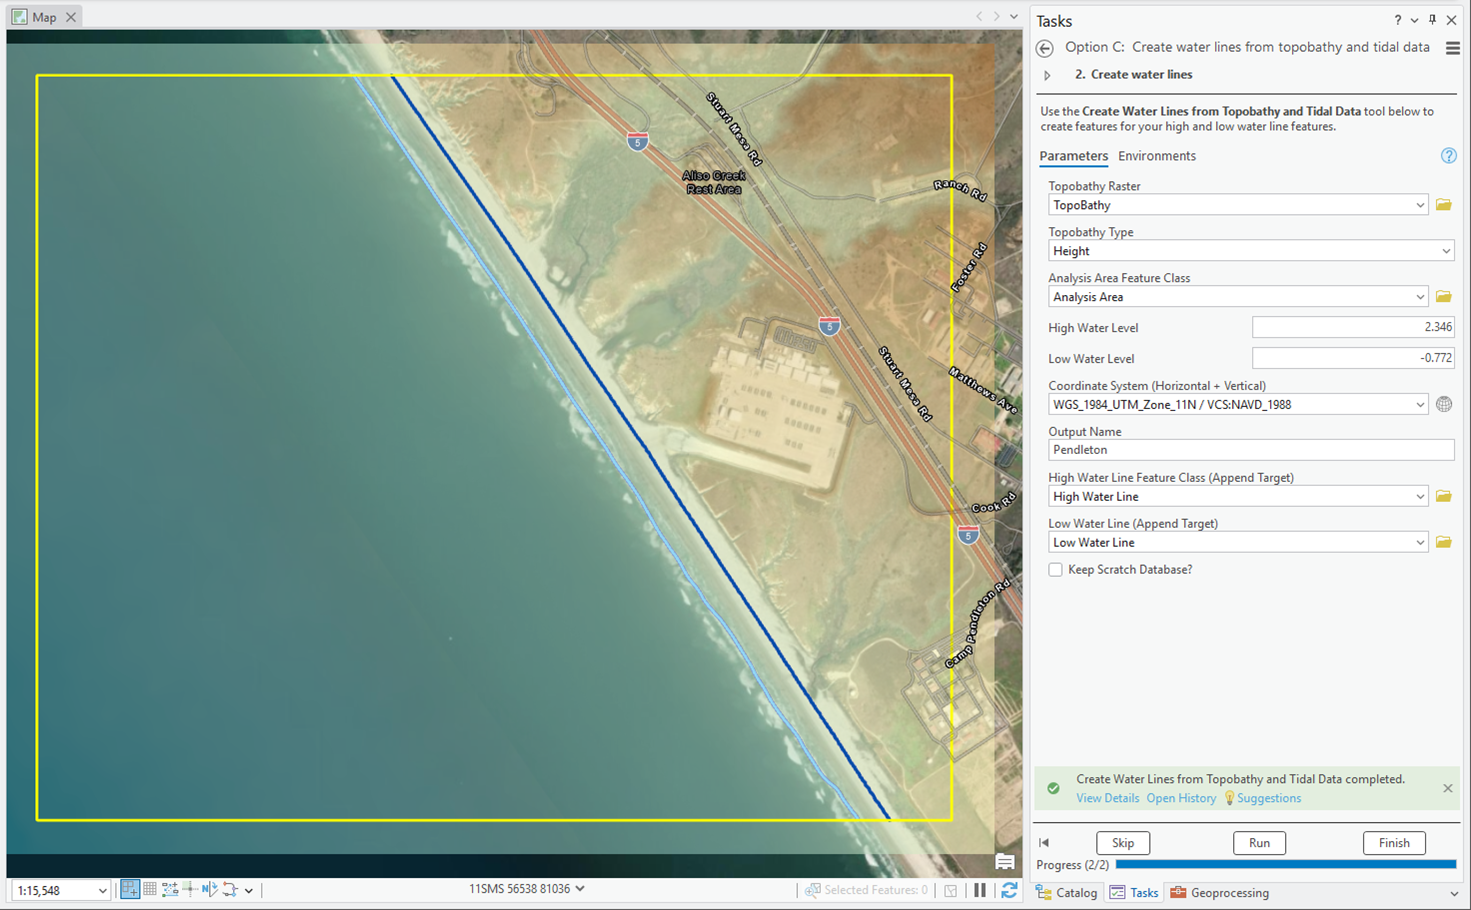Open the tool help icon beside Environments
The height and width of the screenshot is (910, 1471).
point(1448,156)
